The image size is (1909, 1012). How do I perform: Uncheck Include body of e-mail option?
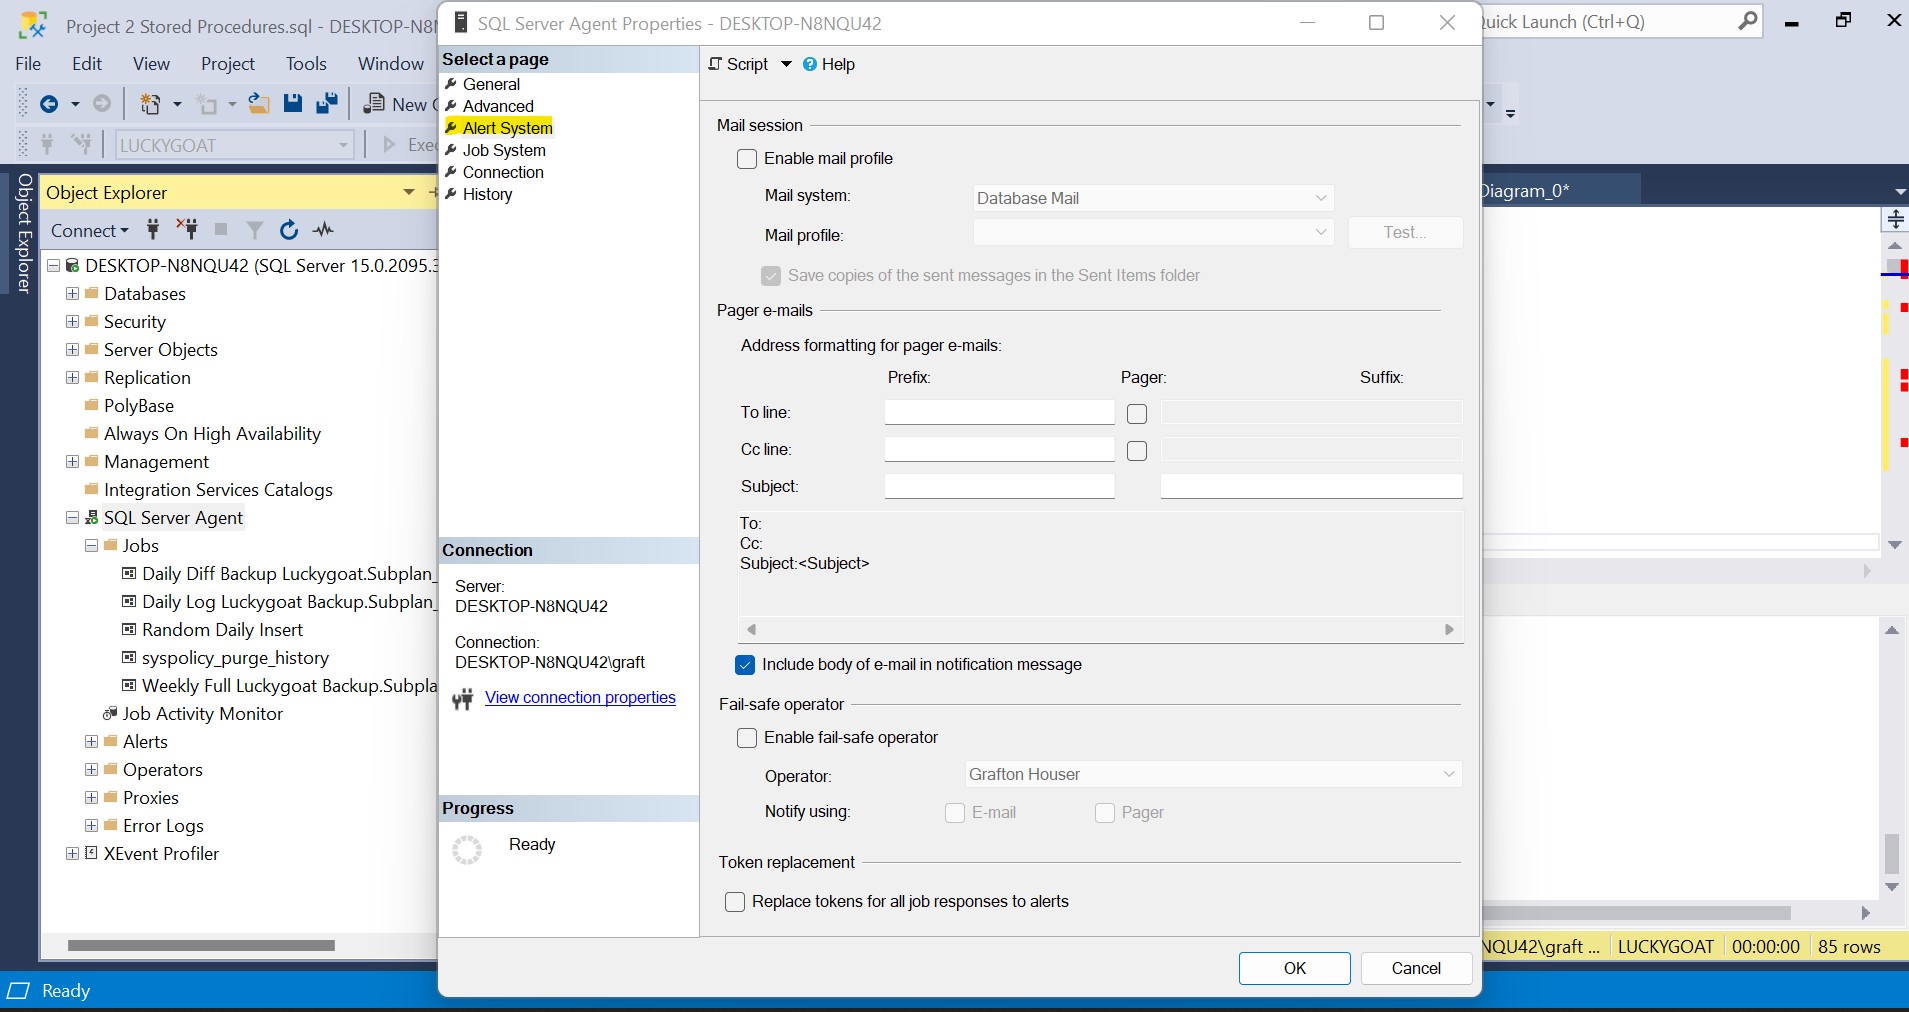pos(745,665)
